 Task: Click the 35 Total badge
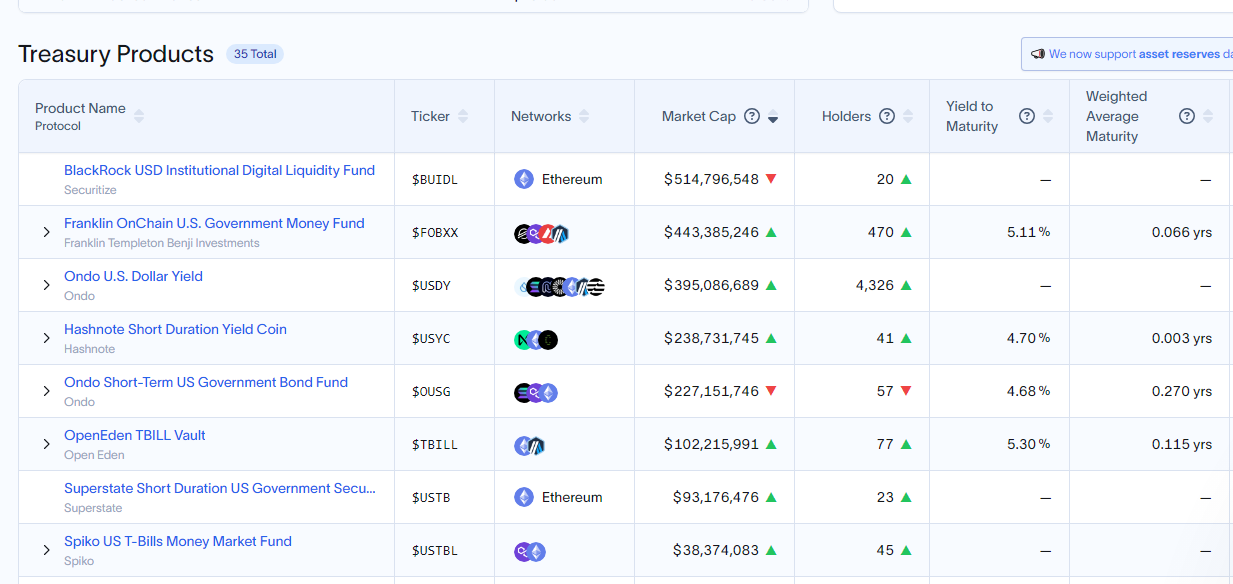click(x=255, y=54)
